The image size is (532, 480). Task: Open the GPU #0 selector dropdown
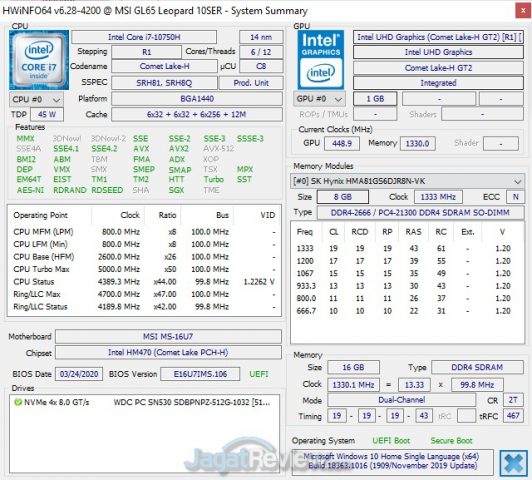pos(319,99)
